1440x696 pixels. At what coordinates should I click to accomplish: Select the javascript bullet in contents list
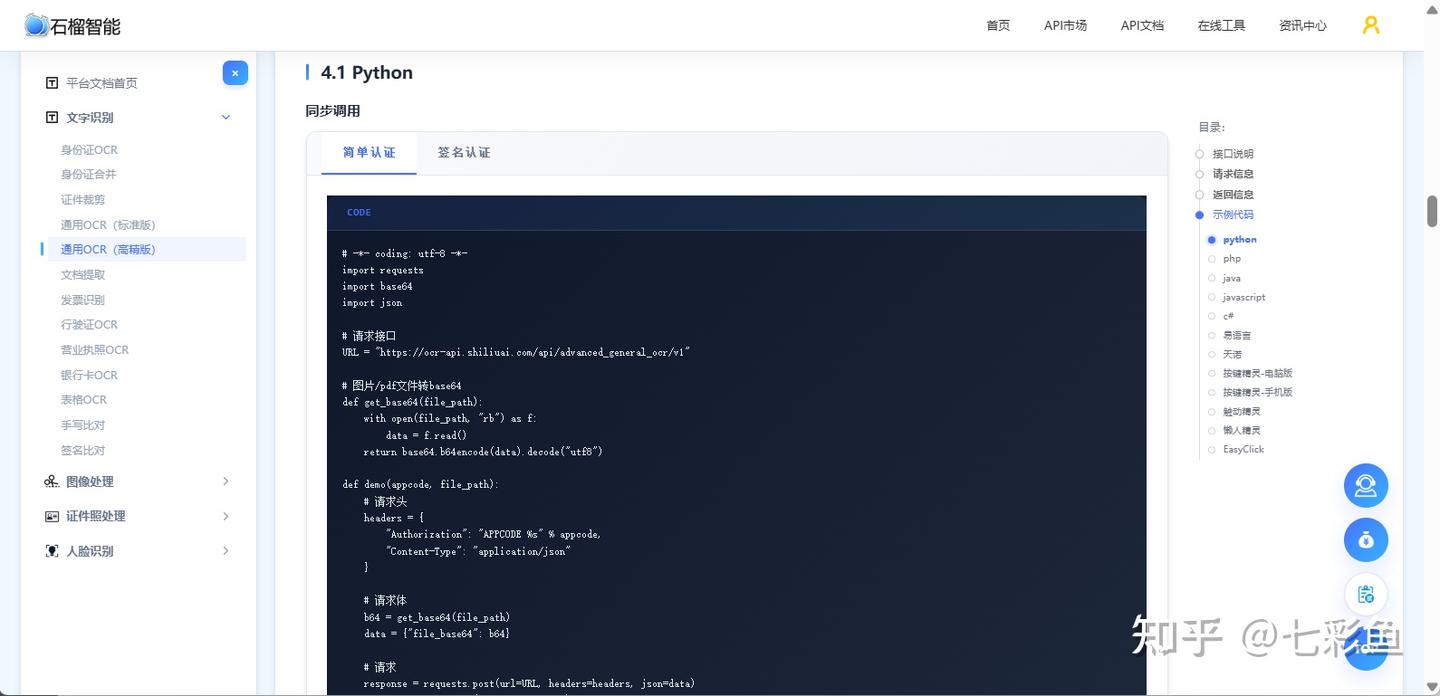click(1212, 297)
